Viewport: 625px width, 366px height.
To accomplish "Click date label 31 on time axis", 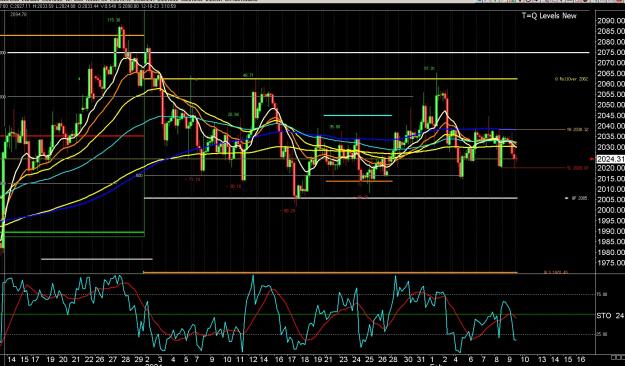I will point(421,359).
